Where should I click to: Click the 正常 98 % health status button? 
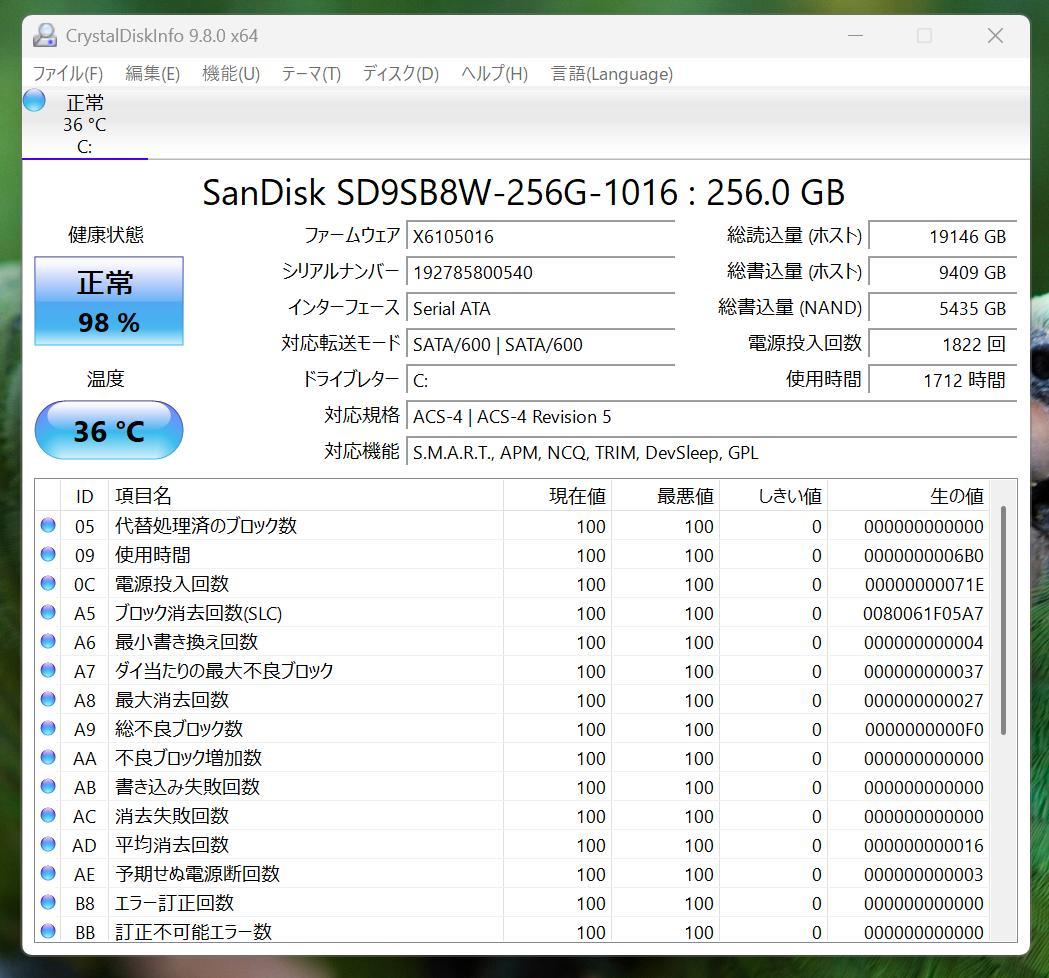tap(108, 301)
